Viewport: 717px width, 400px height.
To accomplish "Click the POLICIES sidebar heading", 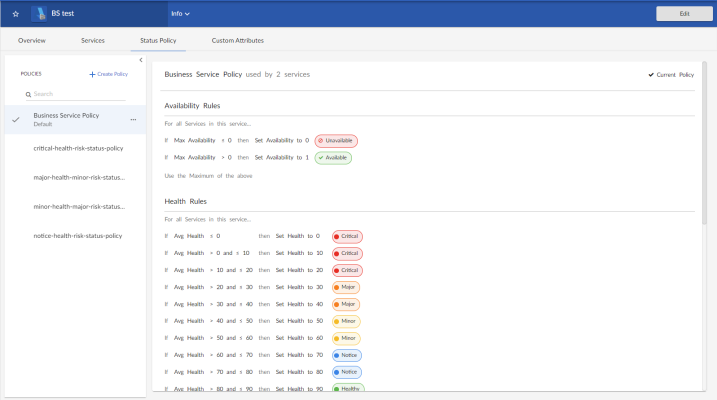I will pos(31,74).
